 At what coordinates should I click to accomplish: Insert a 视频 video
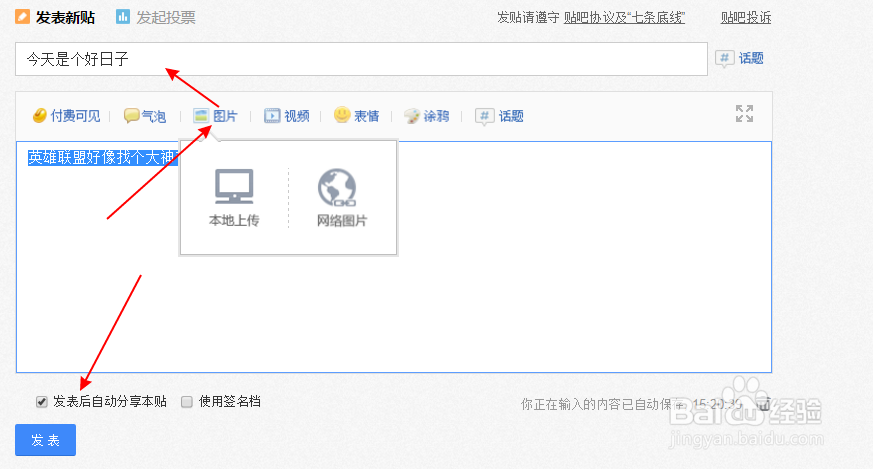click(x=286, y=116)
